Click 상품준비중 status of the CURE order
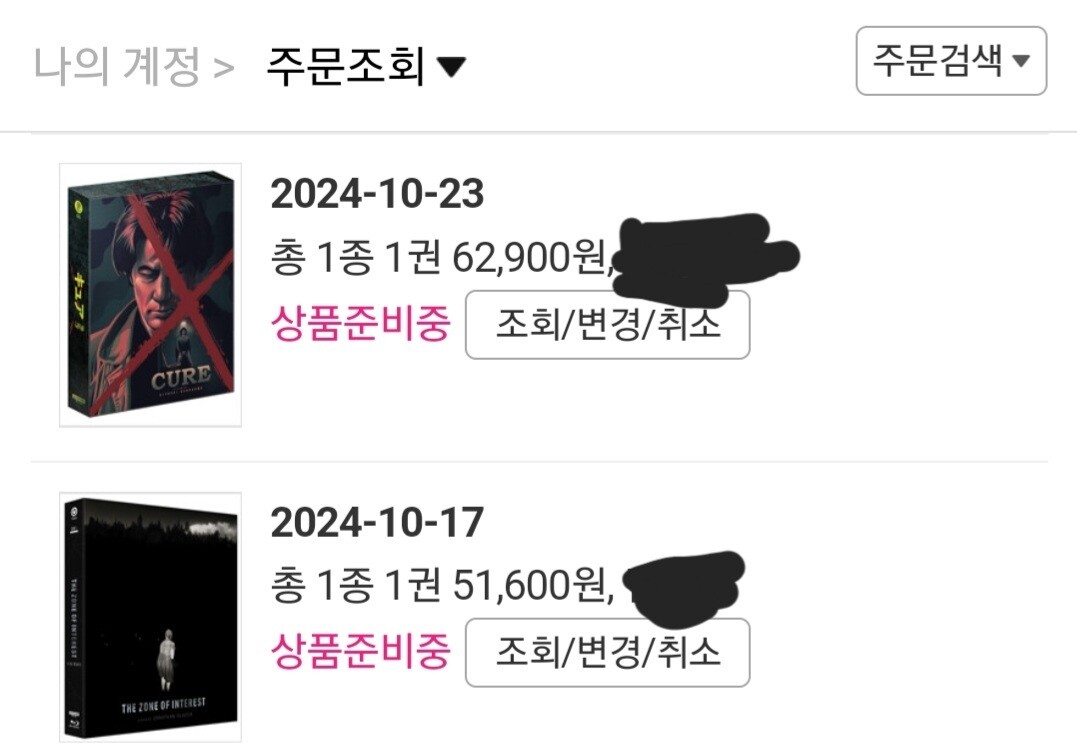This screenshot has width=1077, height=751. [361, 323]
